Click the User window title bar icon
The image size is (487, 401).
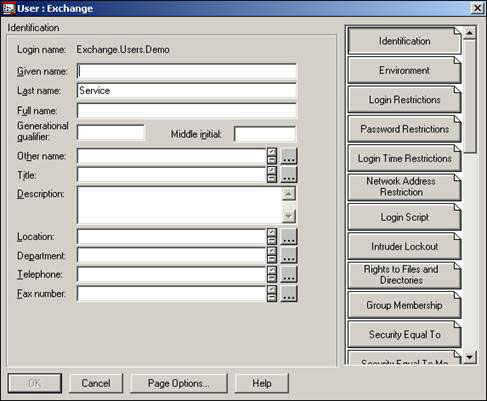tap(8, 8)
